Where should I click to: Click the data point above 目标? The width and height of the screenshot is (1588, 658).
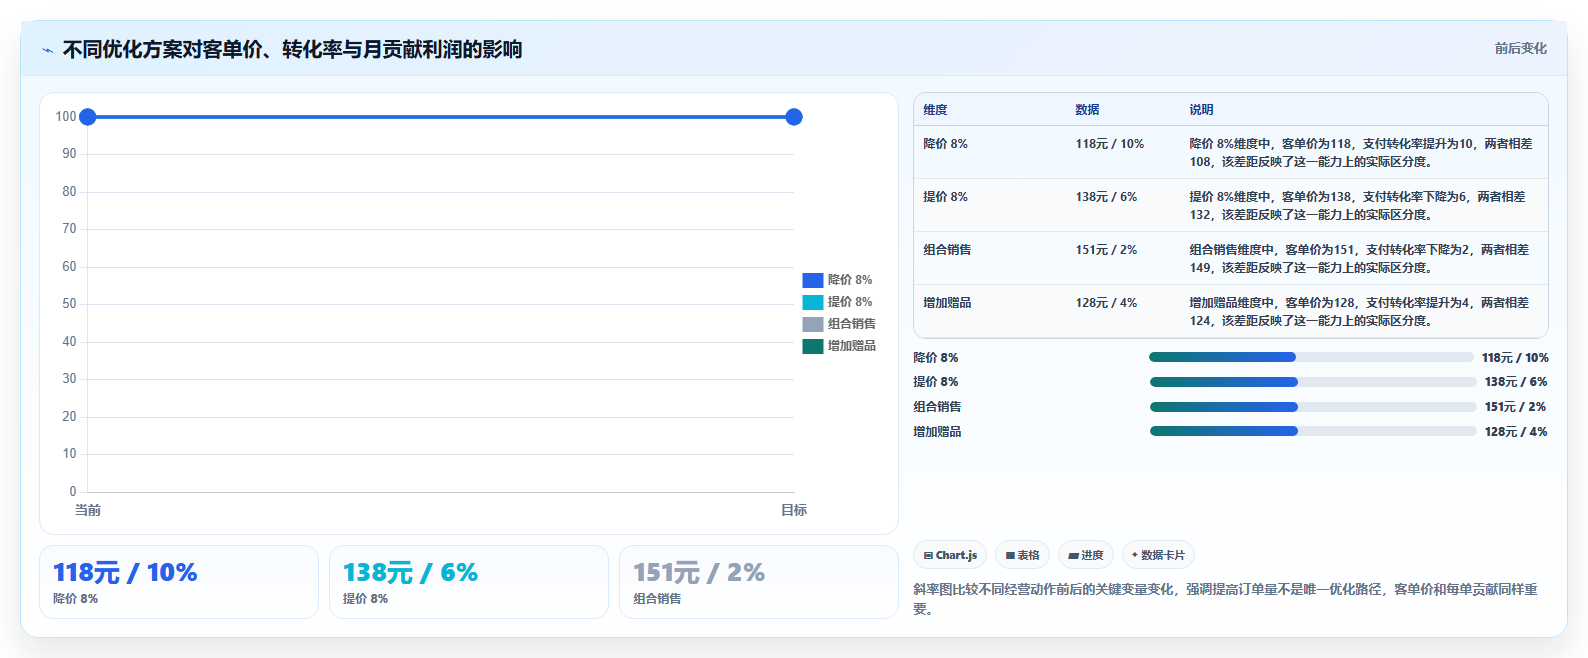pos(794,117)
